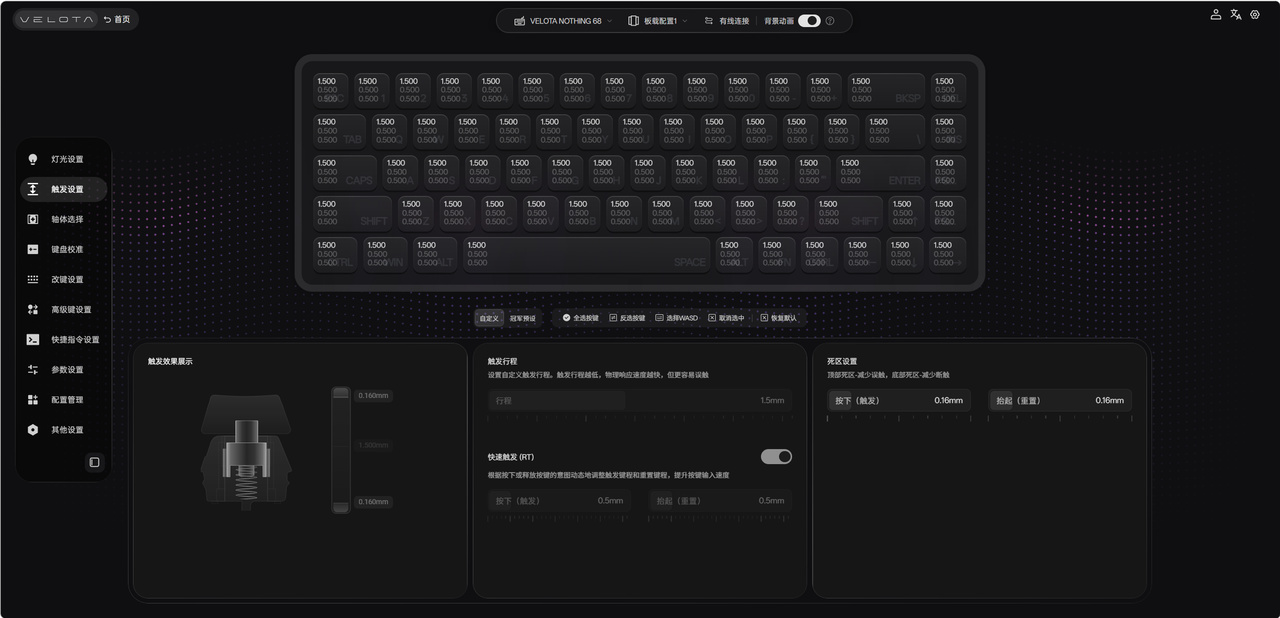Click 恢复默认 restore default button
The height and width of the screenshot is (618, 1280).
[779, 318]
